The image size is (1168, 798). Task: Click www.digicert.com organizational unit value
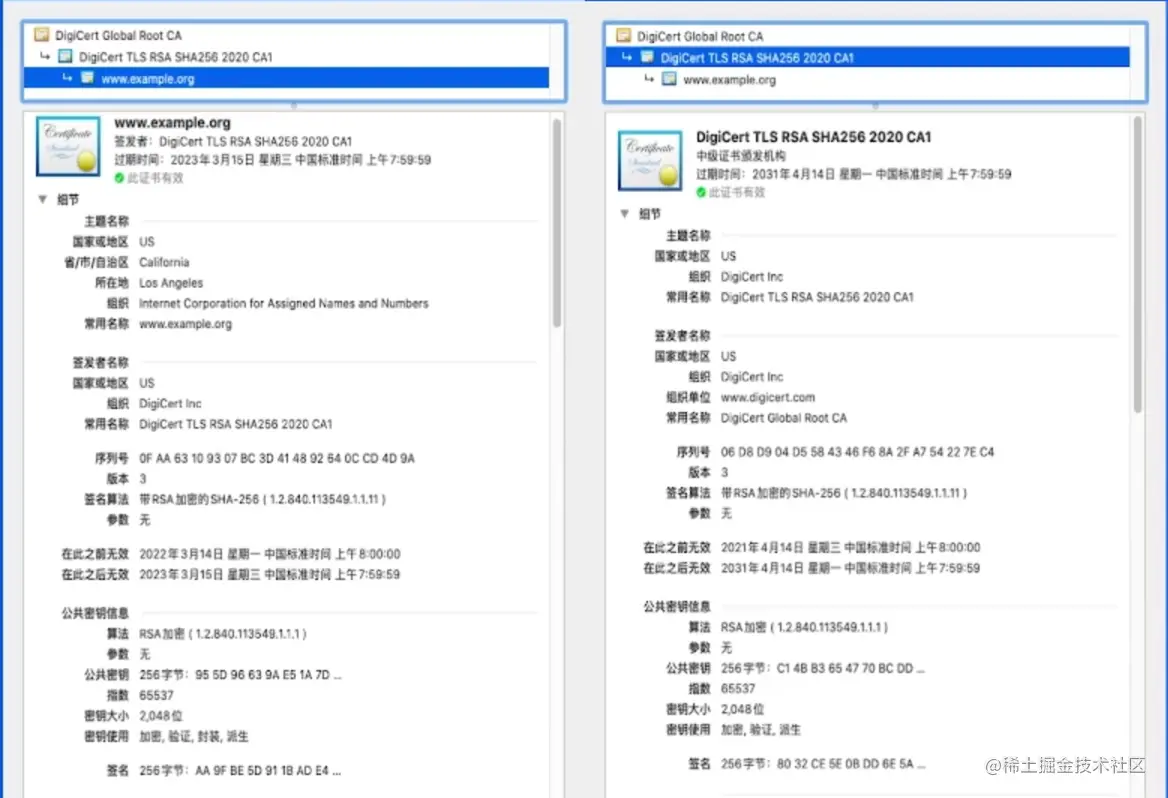point(767,397)
